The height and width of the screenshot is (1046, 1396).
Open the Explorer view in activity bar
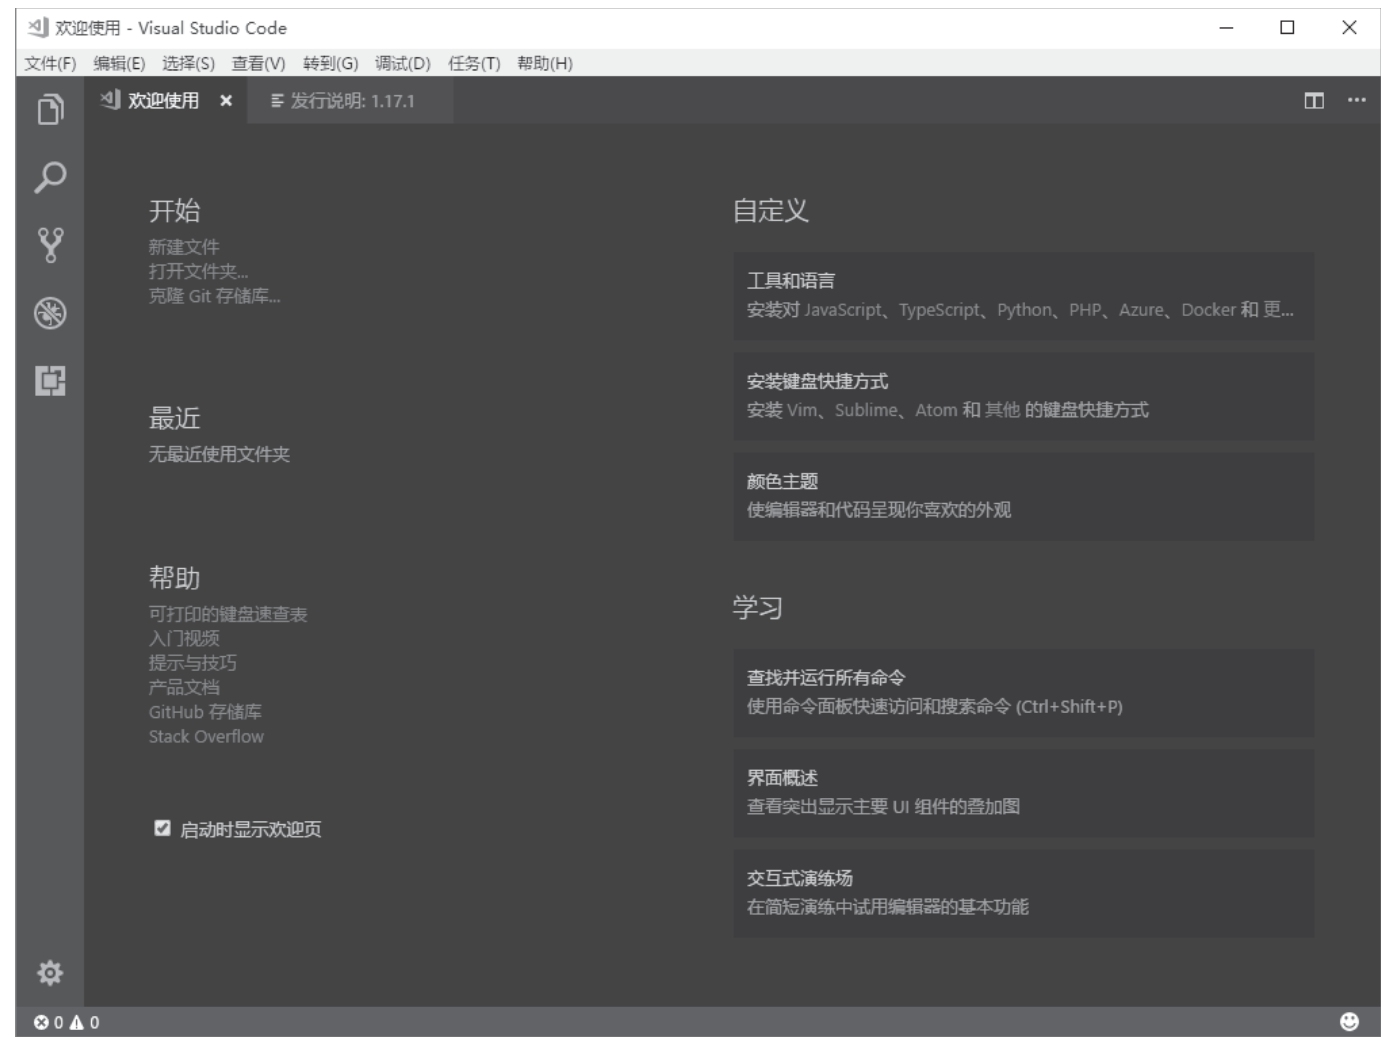50,109
